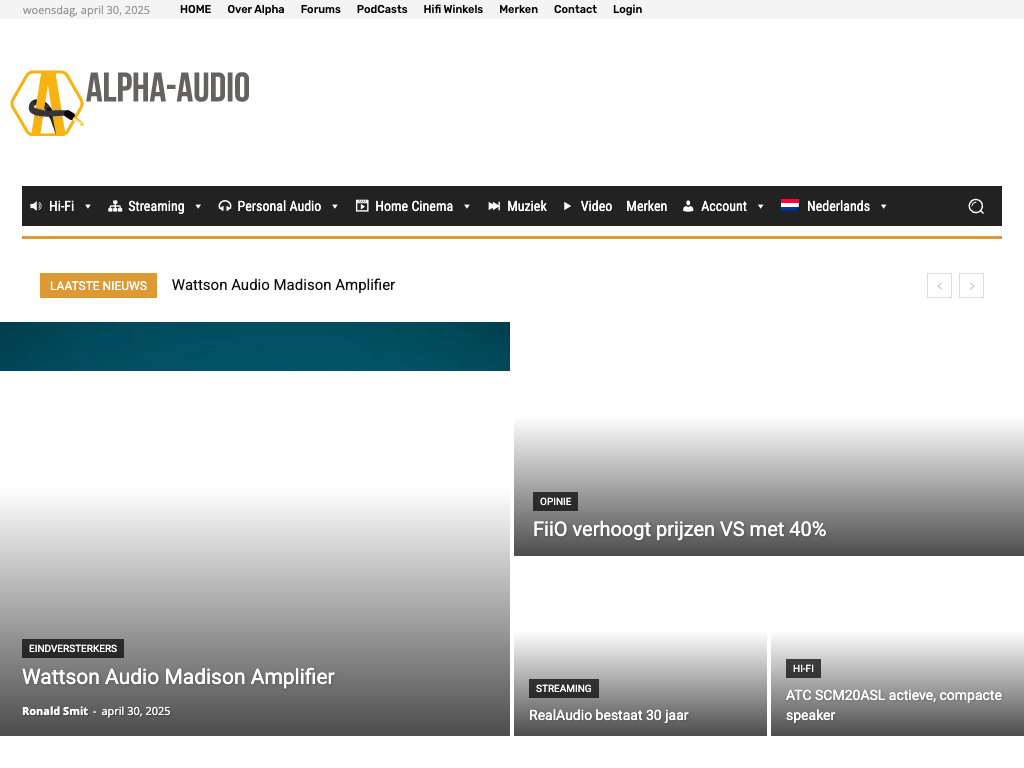Image resolution: width=1024 pixels, height=768 pixels.
Task: Expand the Nederlands language dropdown arrow
Action: (883, 207)
